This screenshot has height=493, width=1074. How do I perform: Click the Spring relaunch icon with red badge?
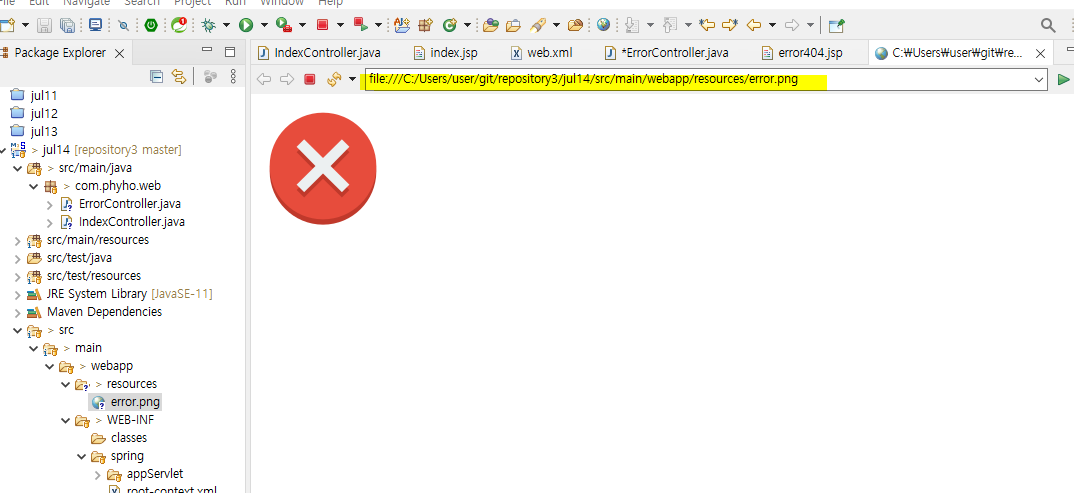pos(179,25)
